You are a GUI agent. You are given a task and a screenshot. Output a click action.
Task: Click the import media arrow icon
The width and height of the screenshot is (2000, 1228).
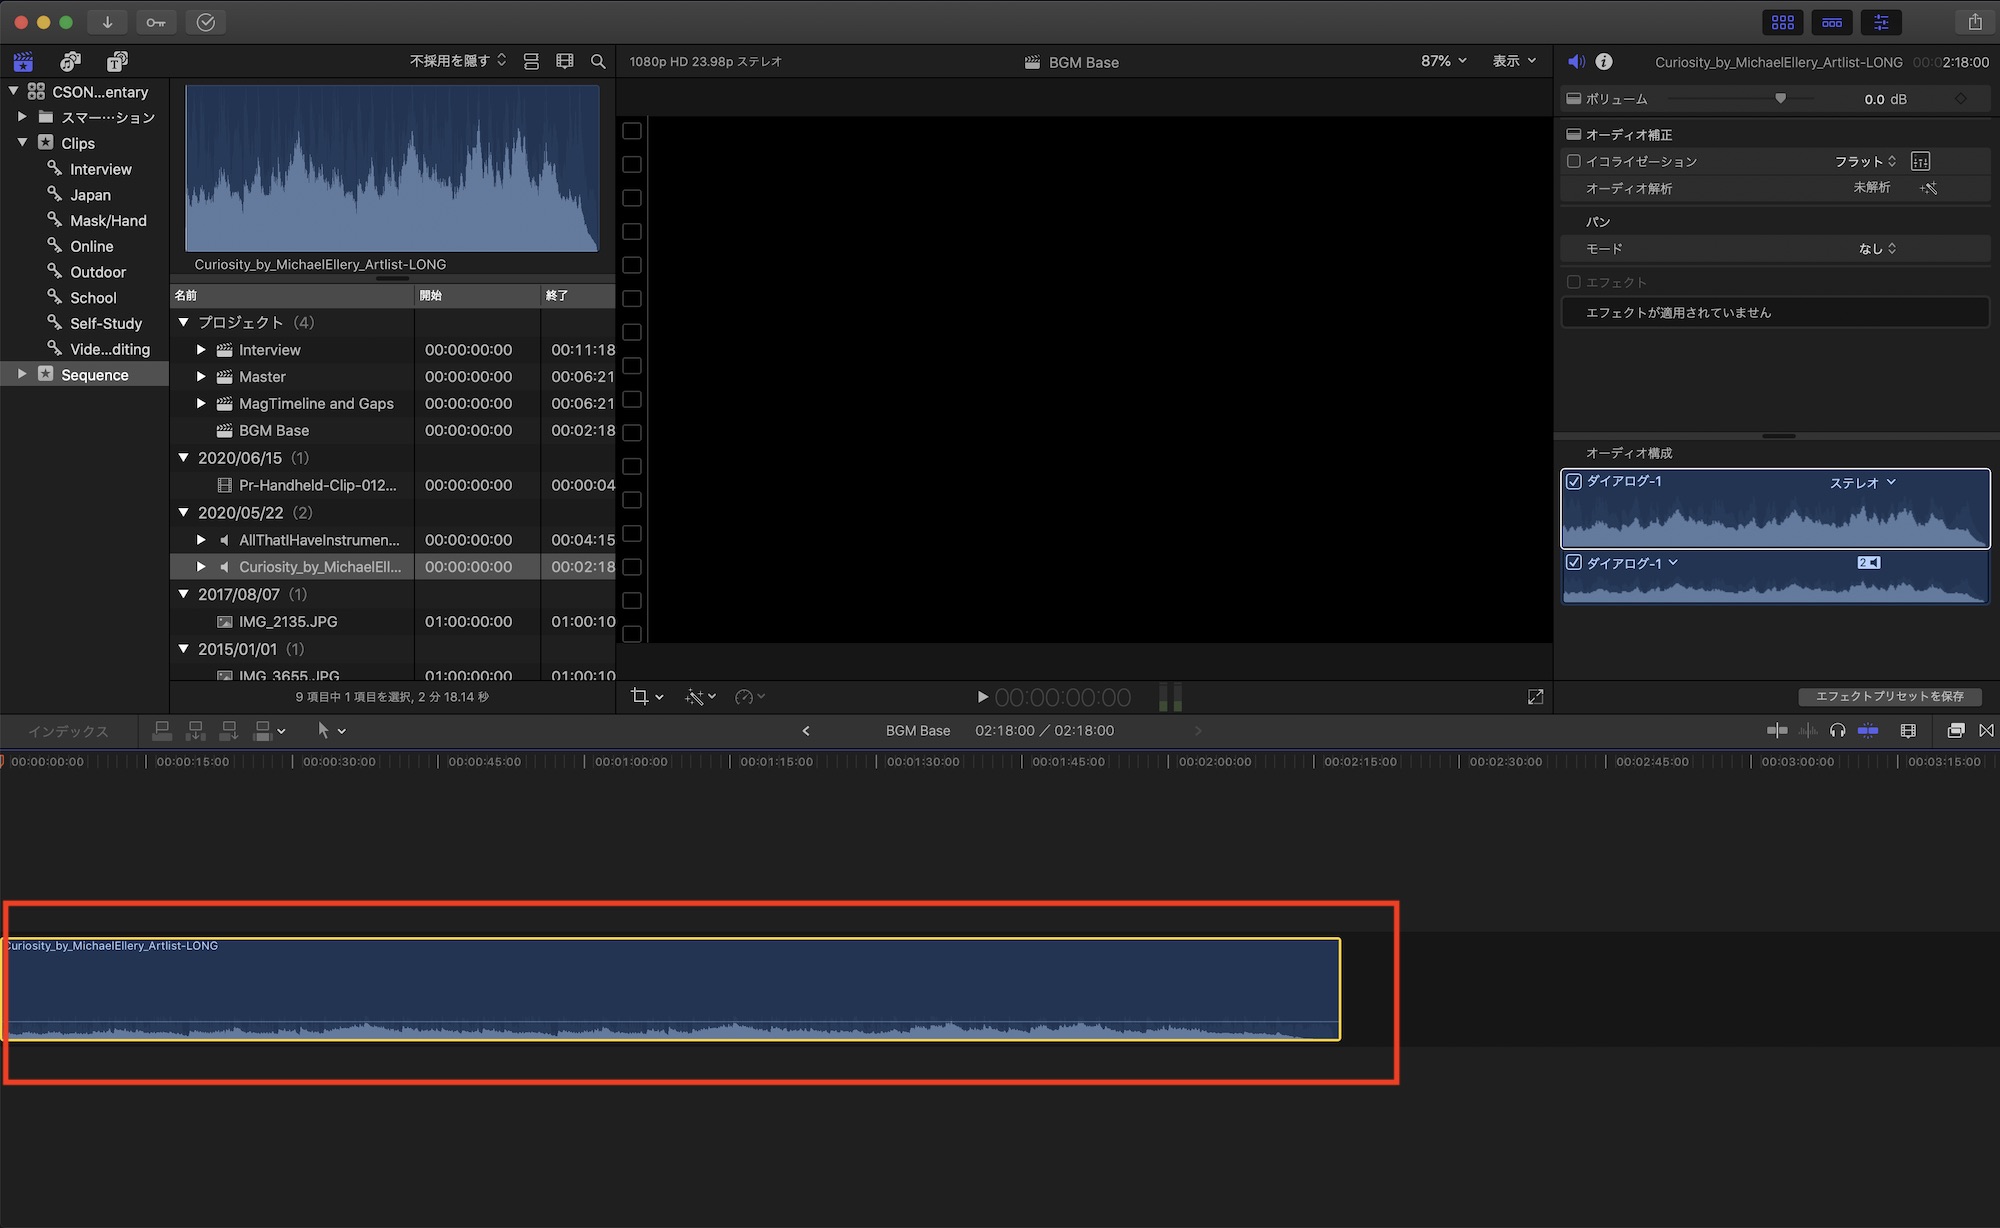tap(107, 22)
